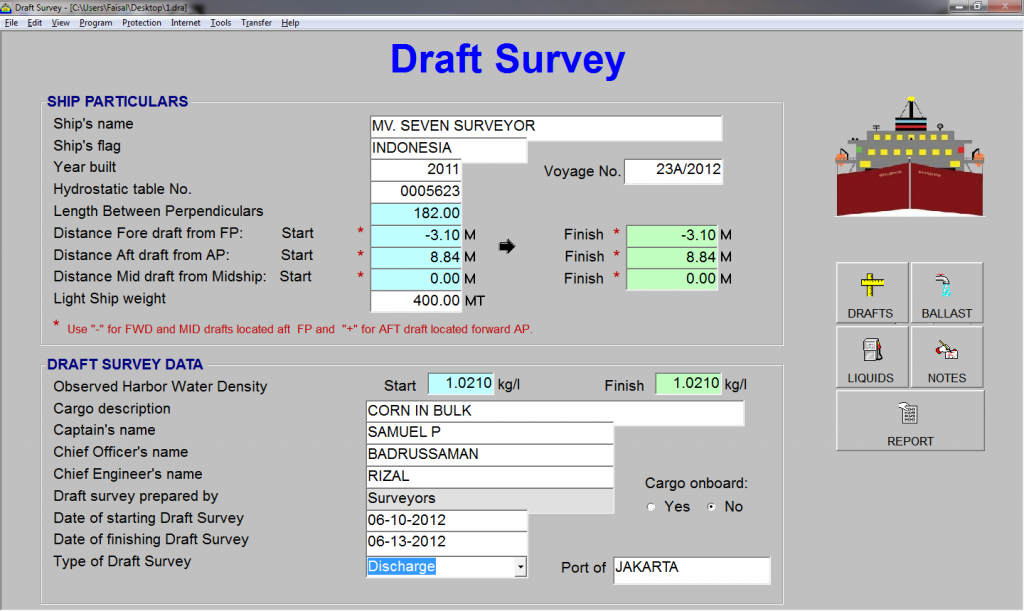Click the Captain's name field
Image resolution: width=1024 pixels, height=611 pixels.
click(x=489, y=433)
